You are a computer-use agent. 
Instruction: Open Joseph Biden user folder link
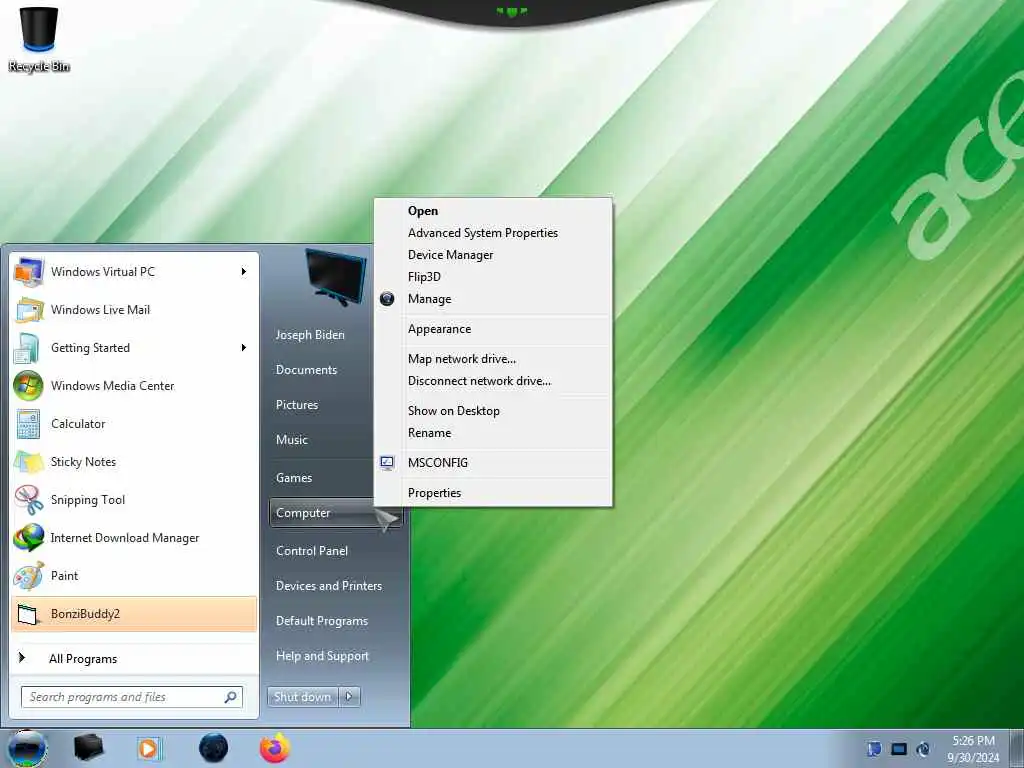click(310, 335)
